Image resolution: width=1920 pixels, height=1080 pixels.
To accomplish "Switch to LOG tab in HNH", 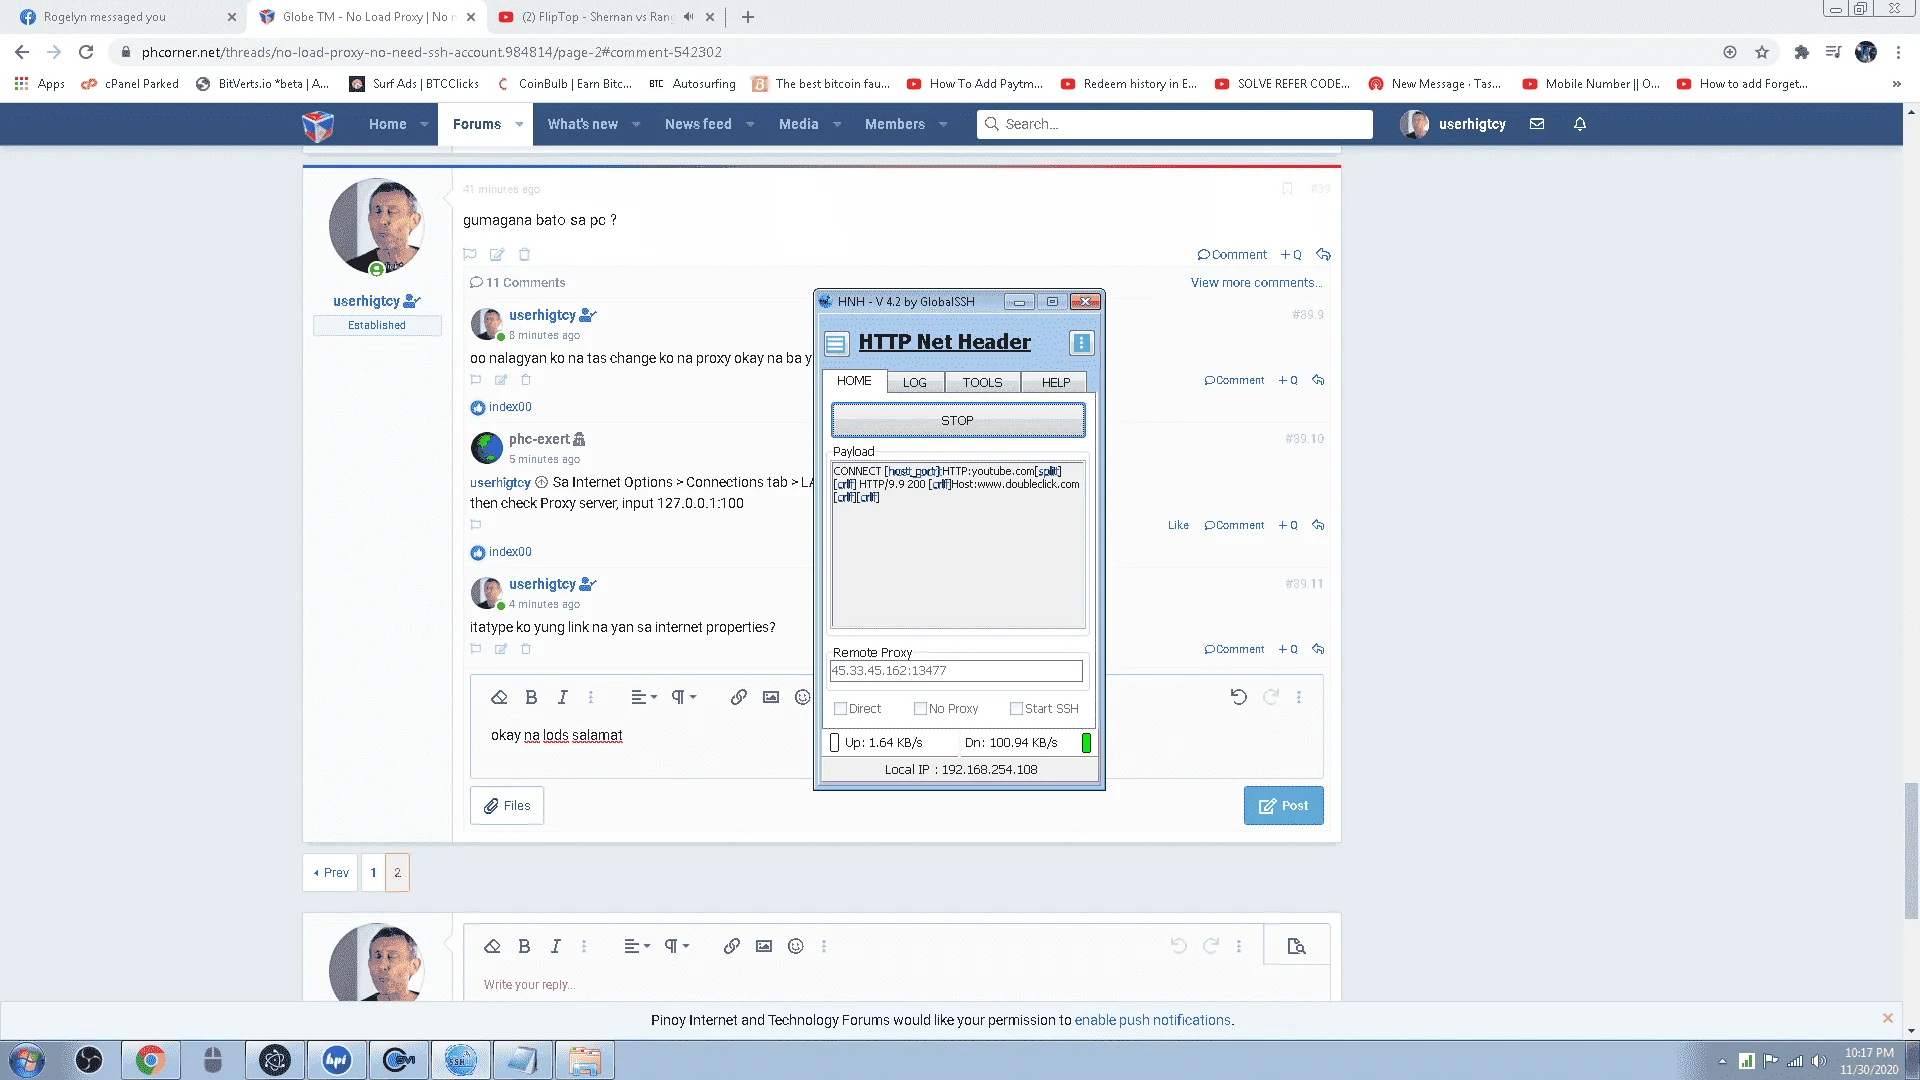I will pos(915,383).
